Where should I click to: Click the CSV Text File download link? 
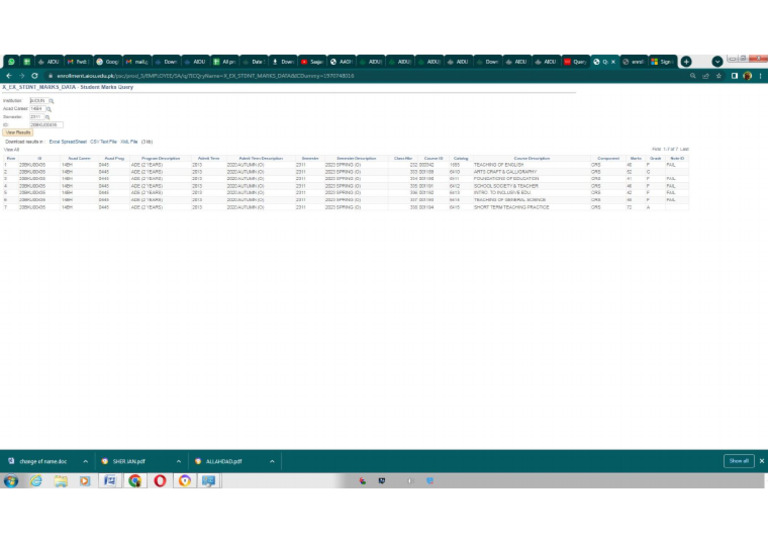click(x=103, y=141)
